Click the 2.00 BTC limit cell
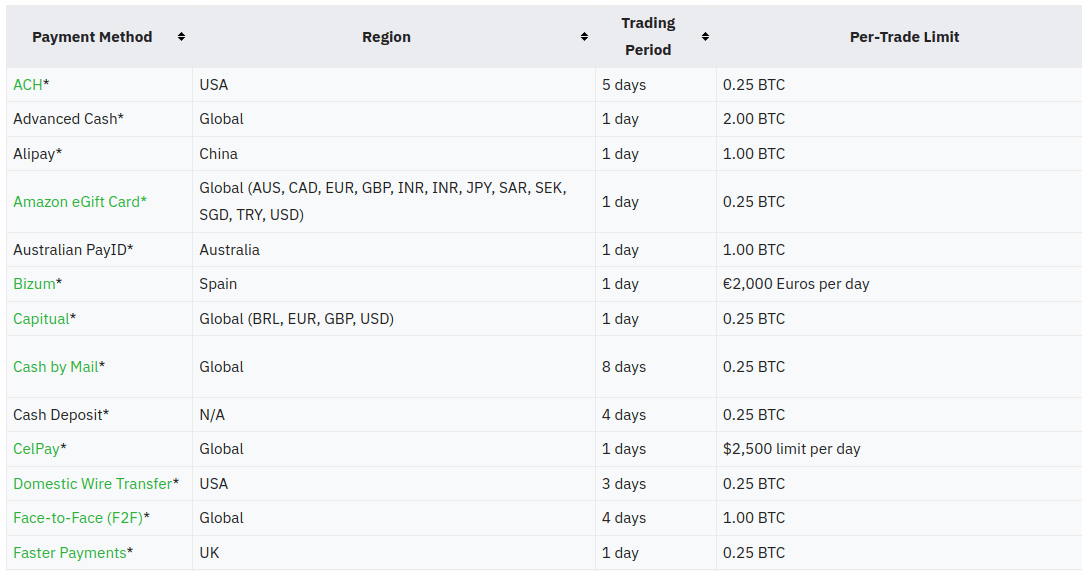Viewport: 1082px width, 571px height. point(899,119)
